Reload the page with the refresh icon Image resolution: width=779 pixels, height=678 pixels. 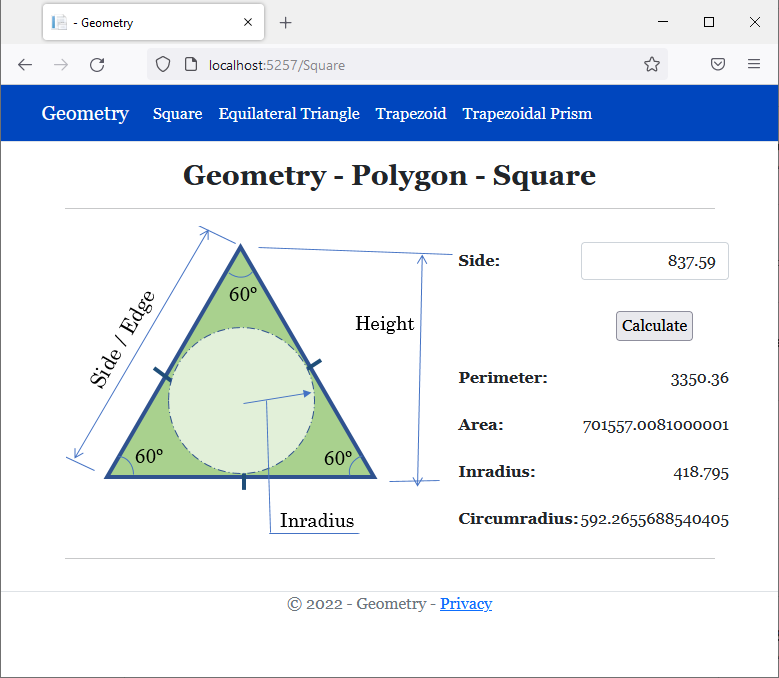[97, 65]
